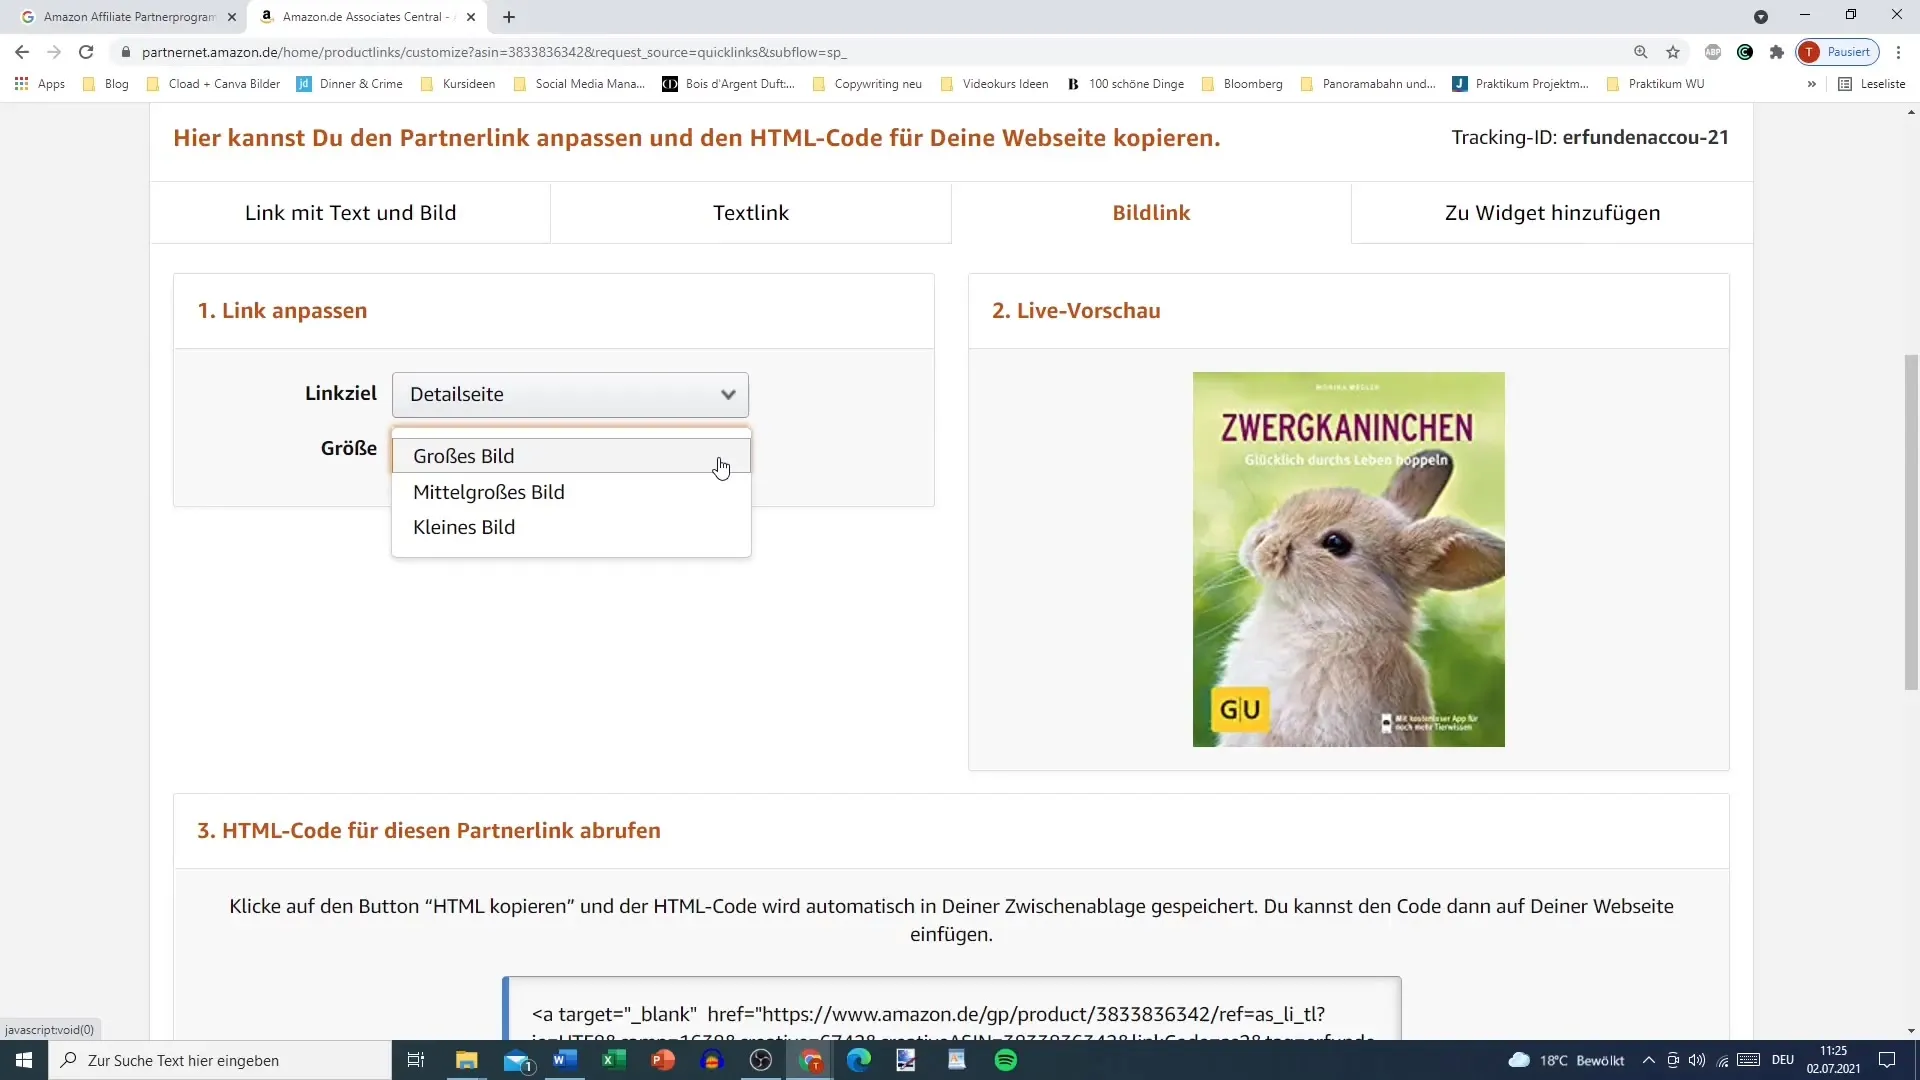Show hidden system tray icons
Image resolution: width=1920 pixels, height=1080 pixels.
pyautogui.click(x=1648, y=1060)
